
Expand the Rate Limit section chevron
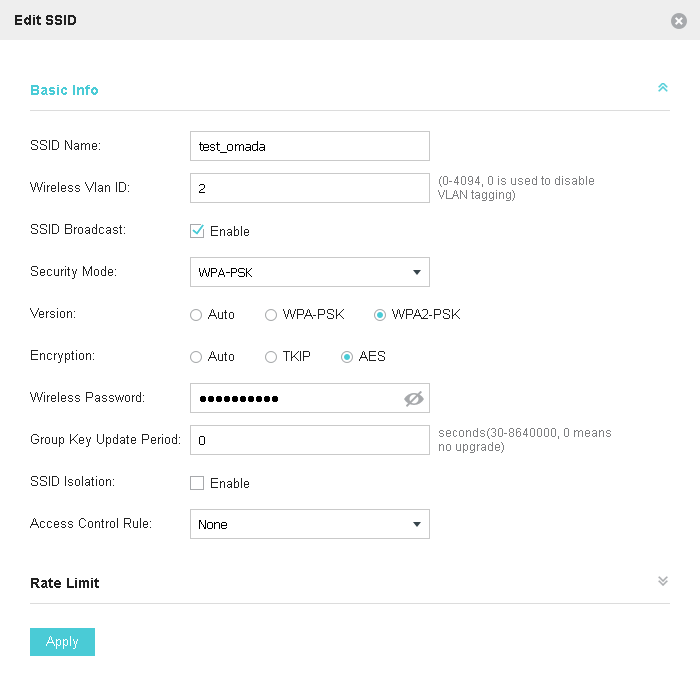click(662, 581)
